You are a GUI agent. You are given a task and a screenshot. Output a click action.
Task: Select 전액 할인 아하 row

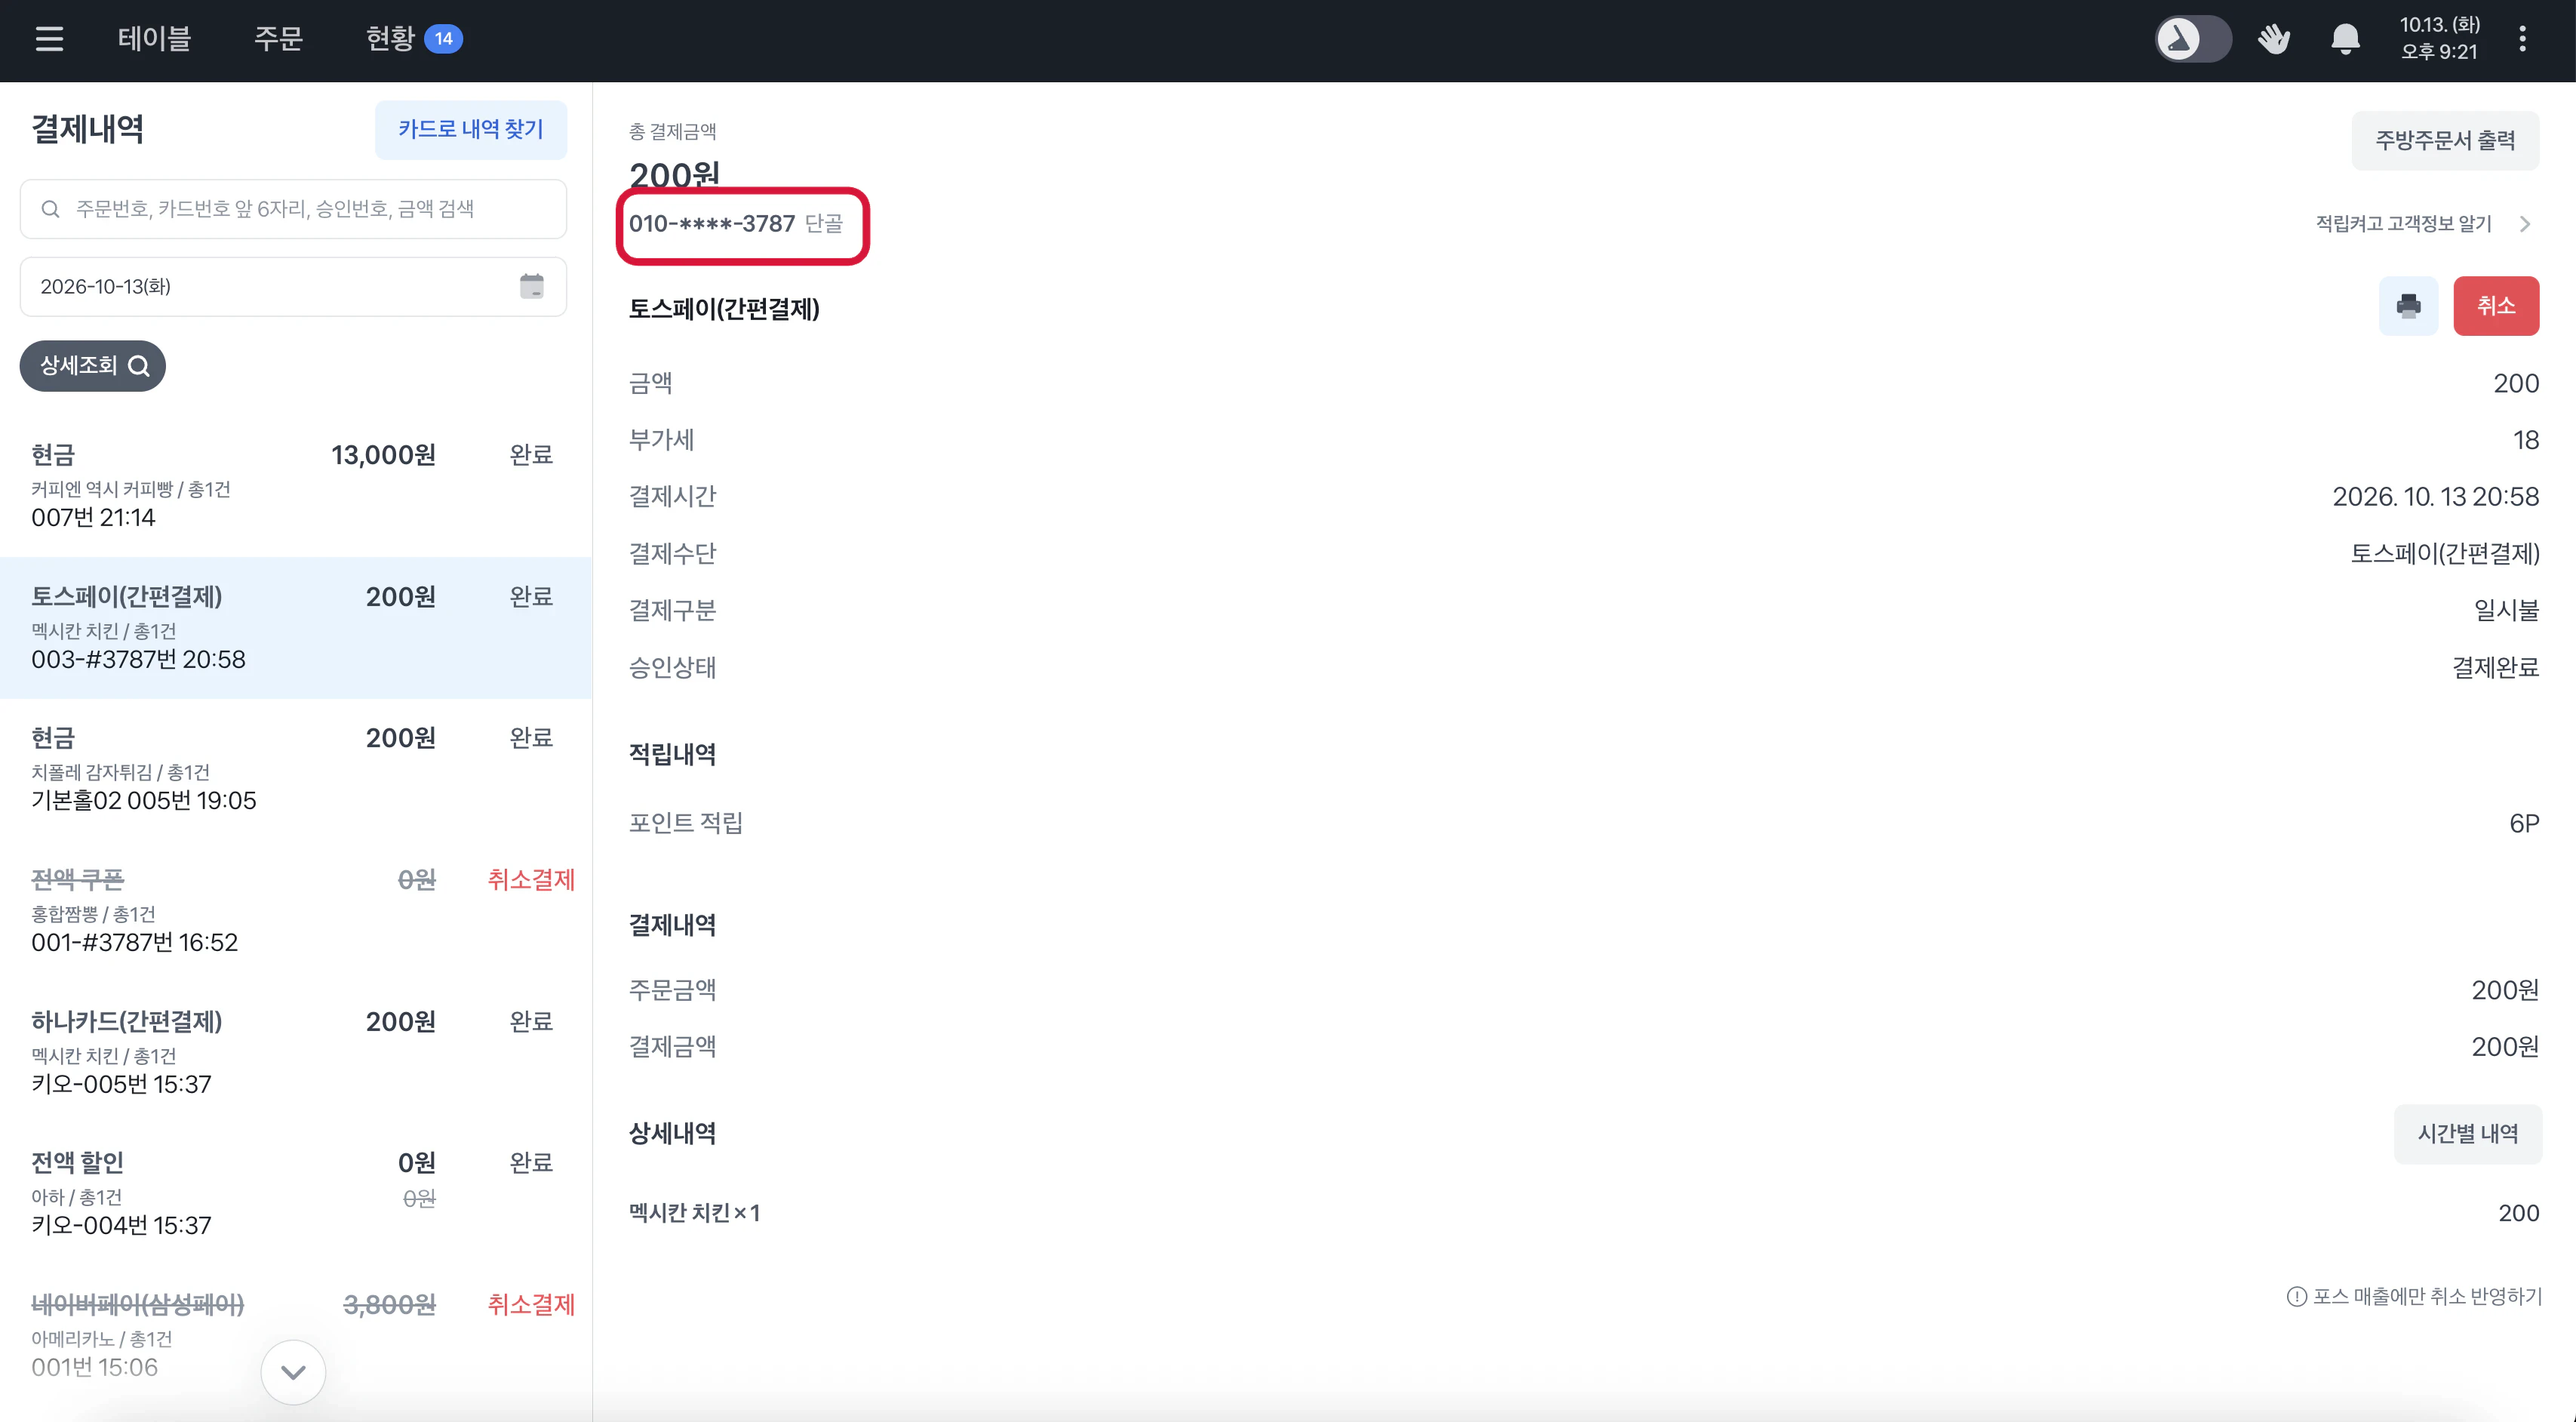tap(296, 1194)
